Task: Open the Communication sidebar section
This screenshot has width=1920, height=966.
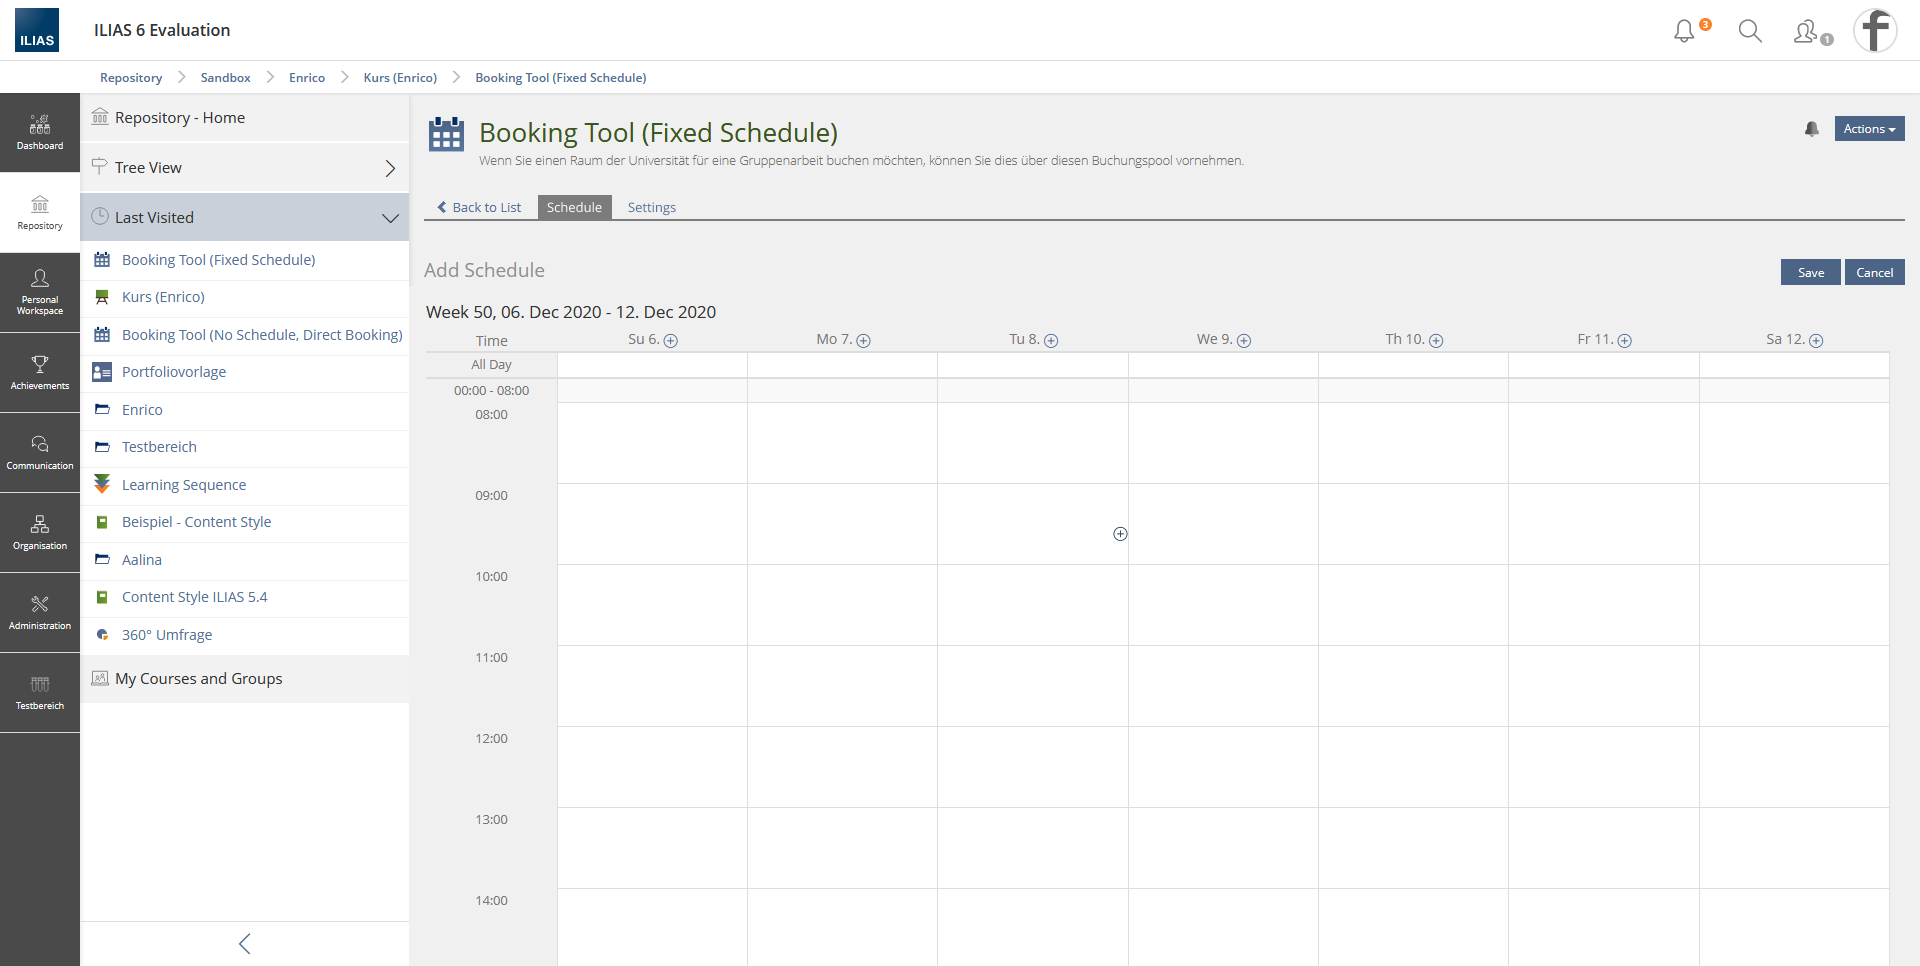Action: [x=40, y=452]
